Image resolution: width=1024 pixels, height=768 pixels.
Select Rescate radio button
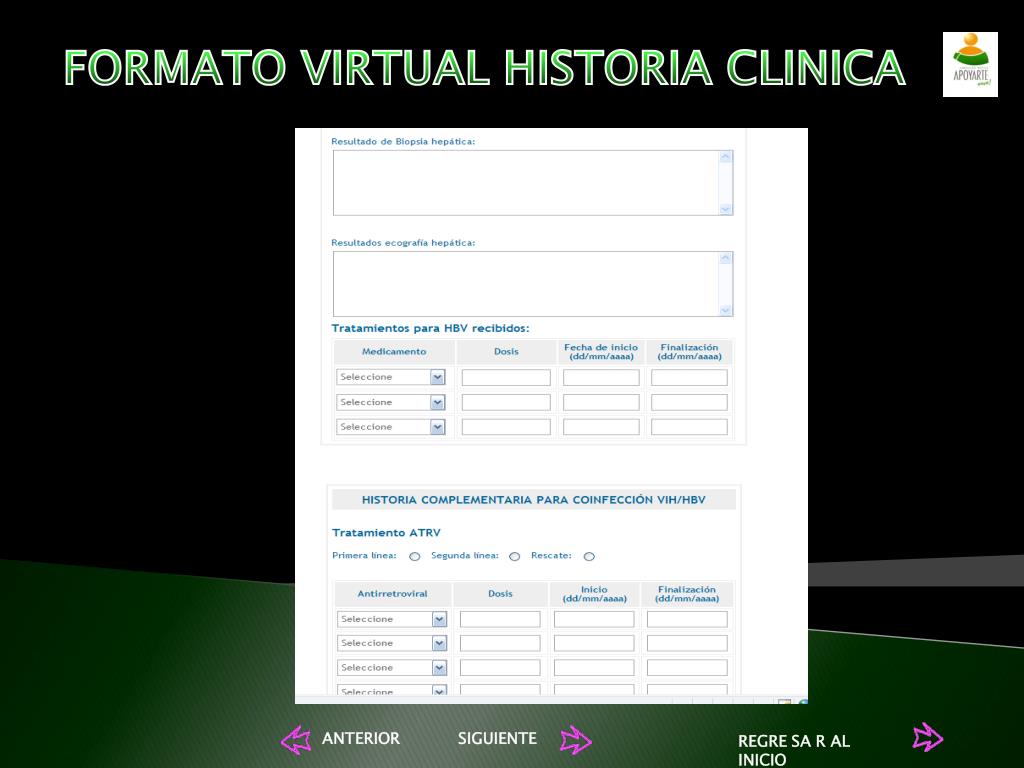point(589,556)
